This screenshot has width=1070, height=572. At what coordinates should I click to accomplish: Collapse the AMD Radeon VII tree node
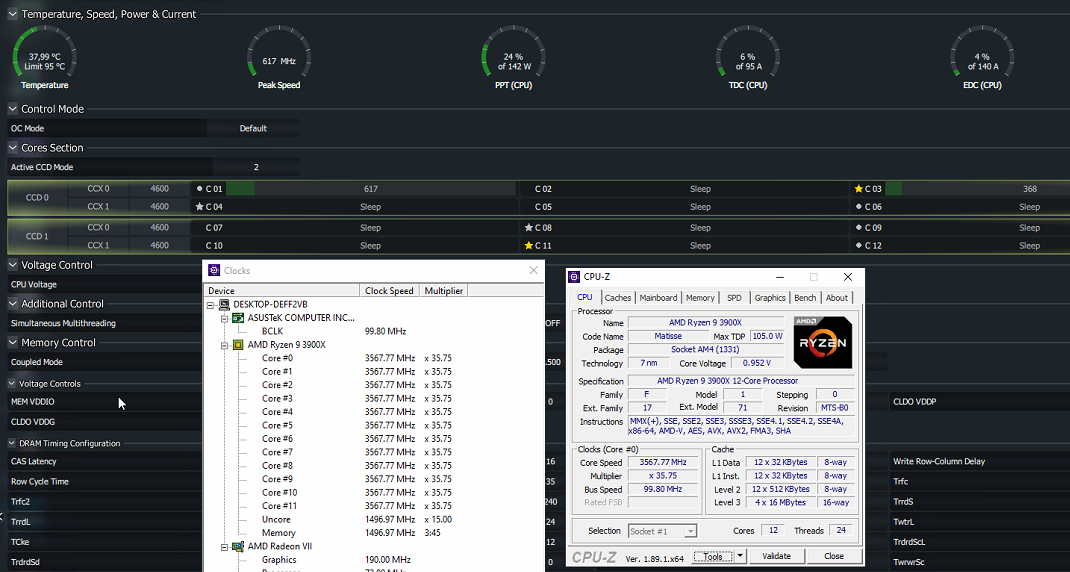pos(224,547)
